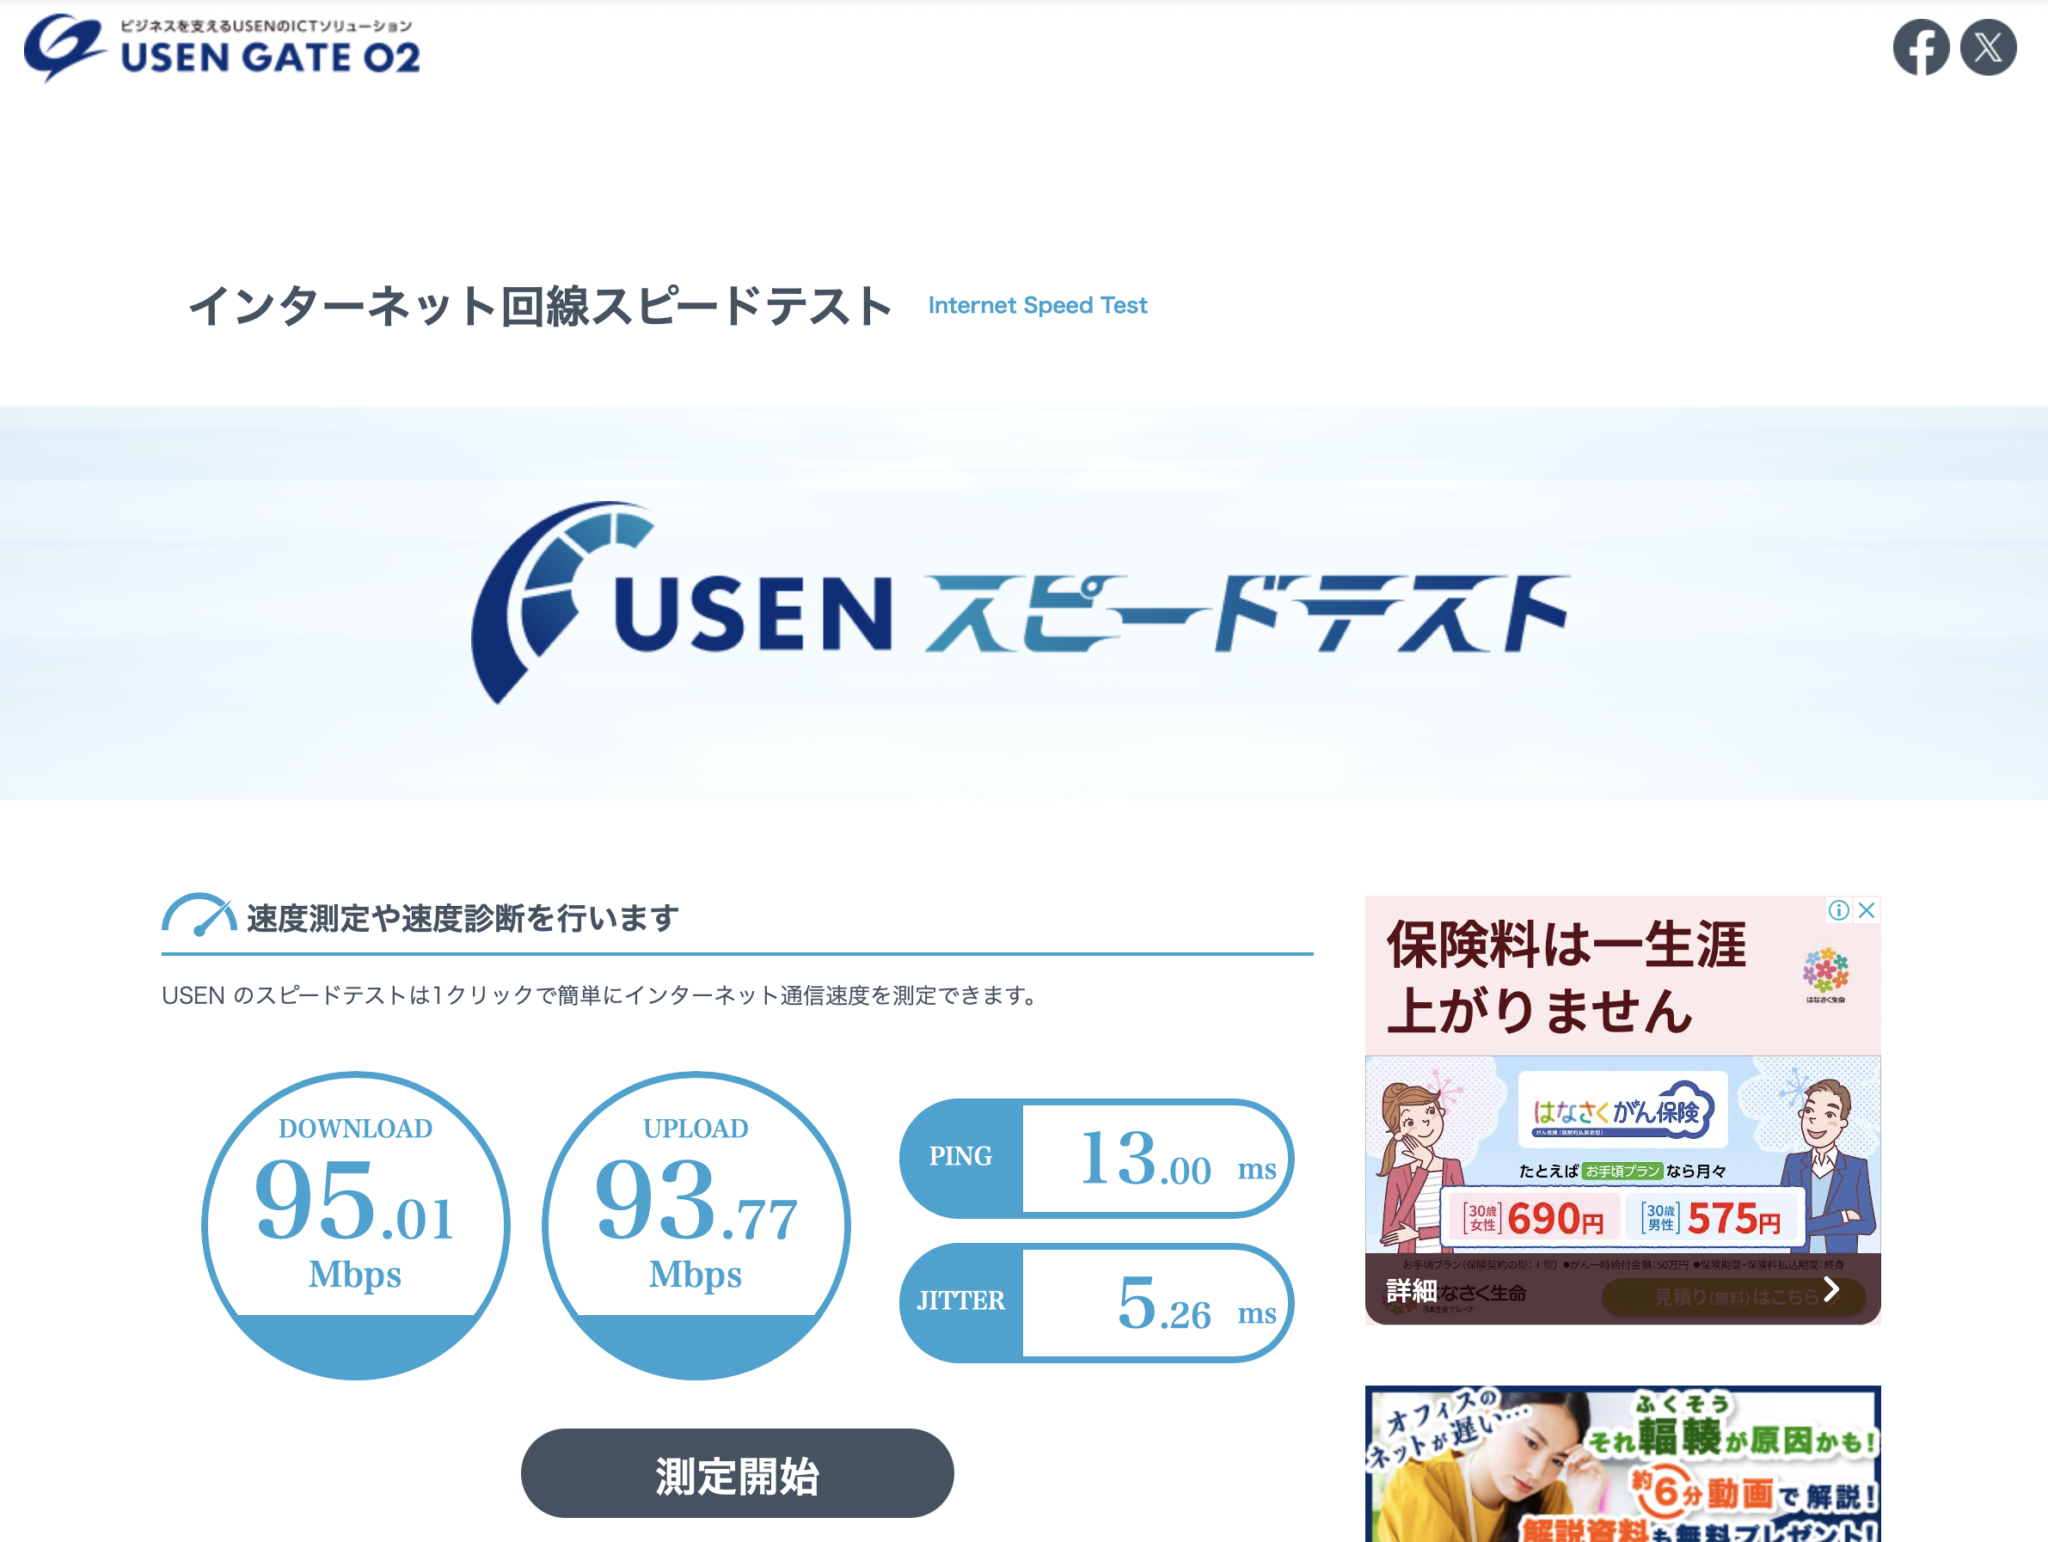Screen dimensions: 2048x1542
Task: Open the USEN GATE 02 logo link
Action: click(x=222, y=47)
